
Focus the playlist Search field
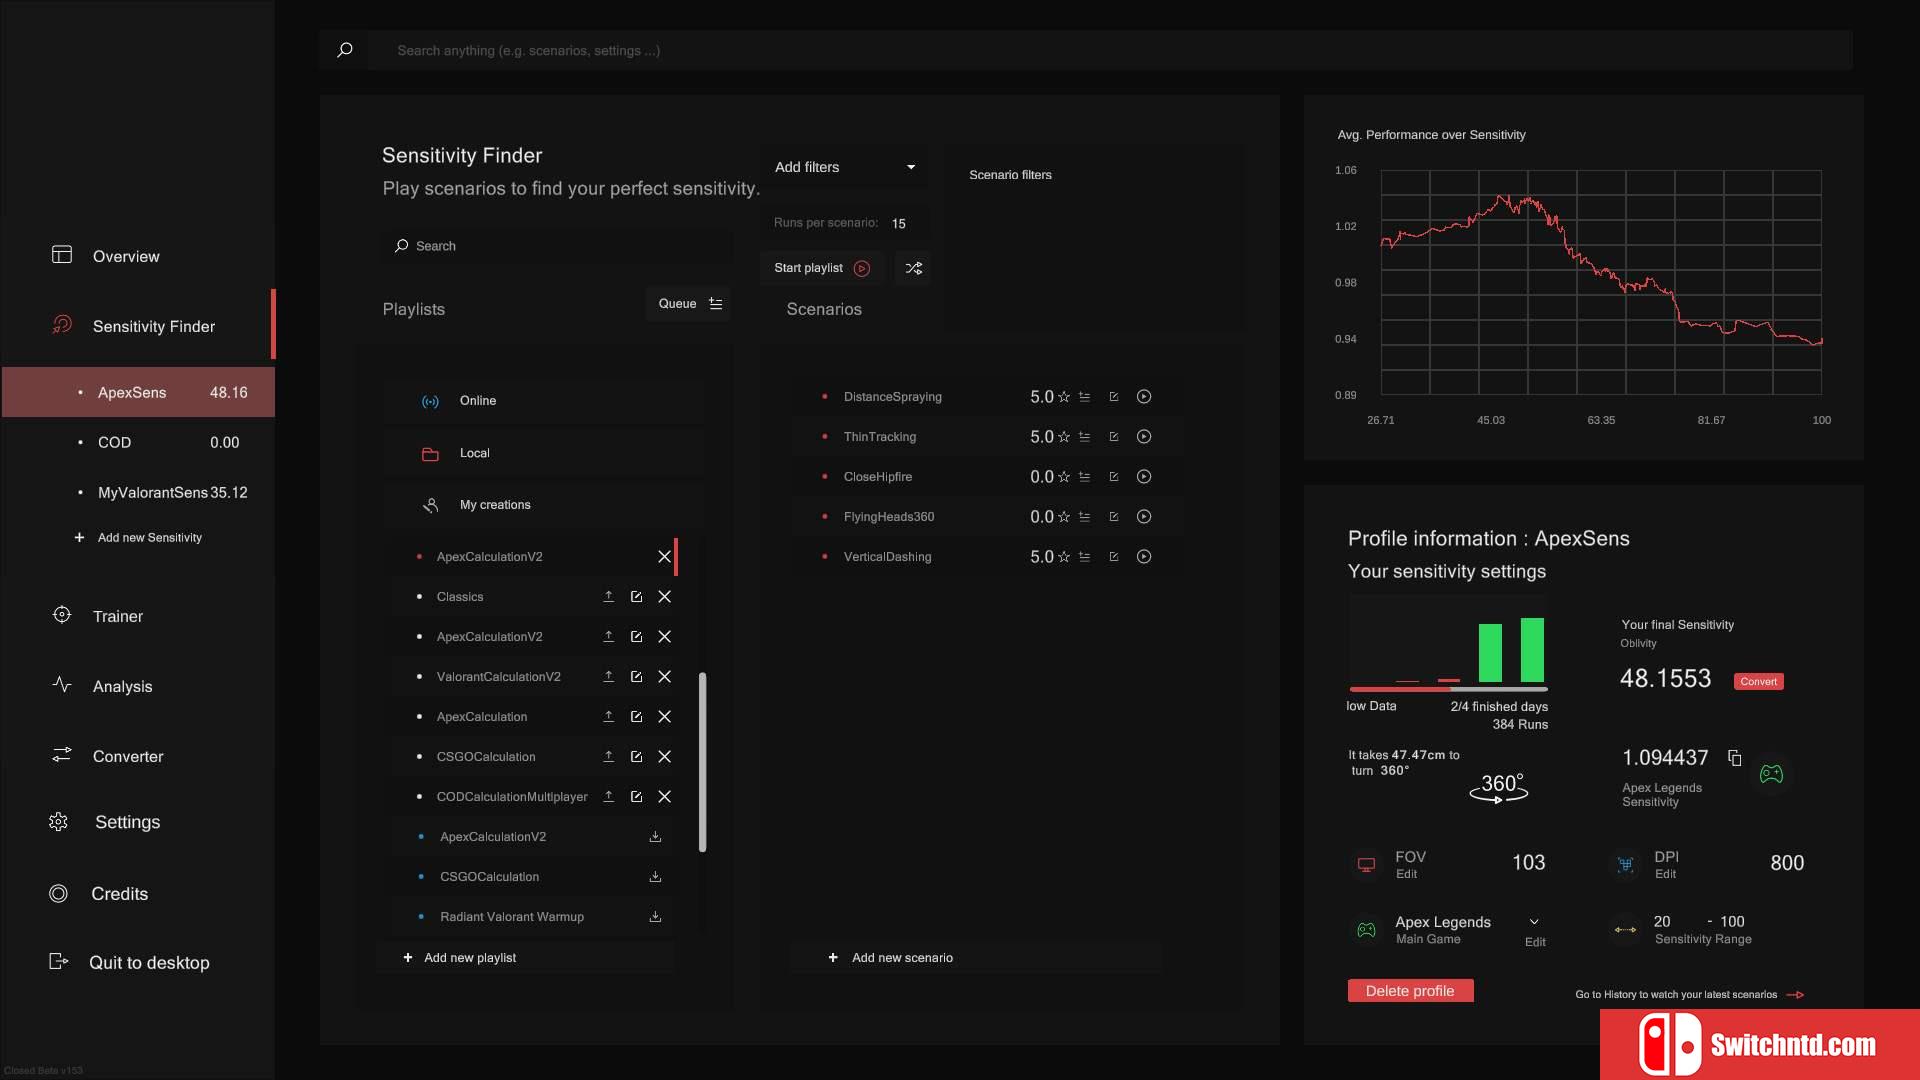coord(555,246)
